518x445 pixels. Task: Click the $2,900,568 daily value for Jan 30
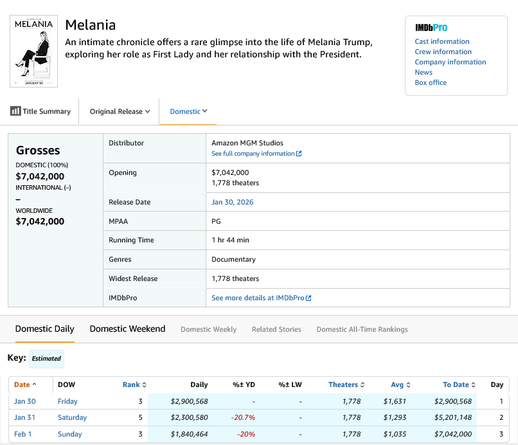(x=189, y=401)
